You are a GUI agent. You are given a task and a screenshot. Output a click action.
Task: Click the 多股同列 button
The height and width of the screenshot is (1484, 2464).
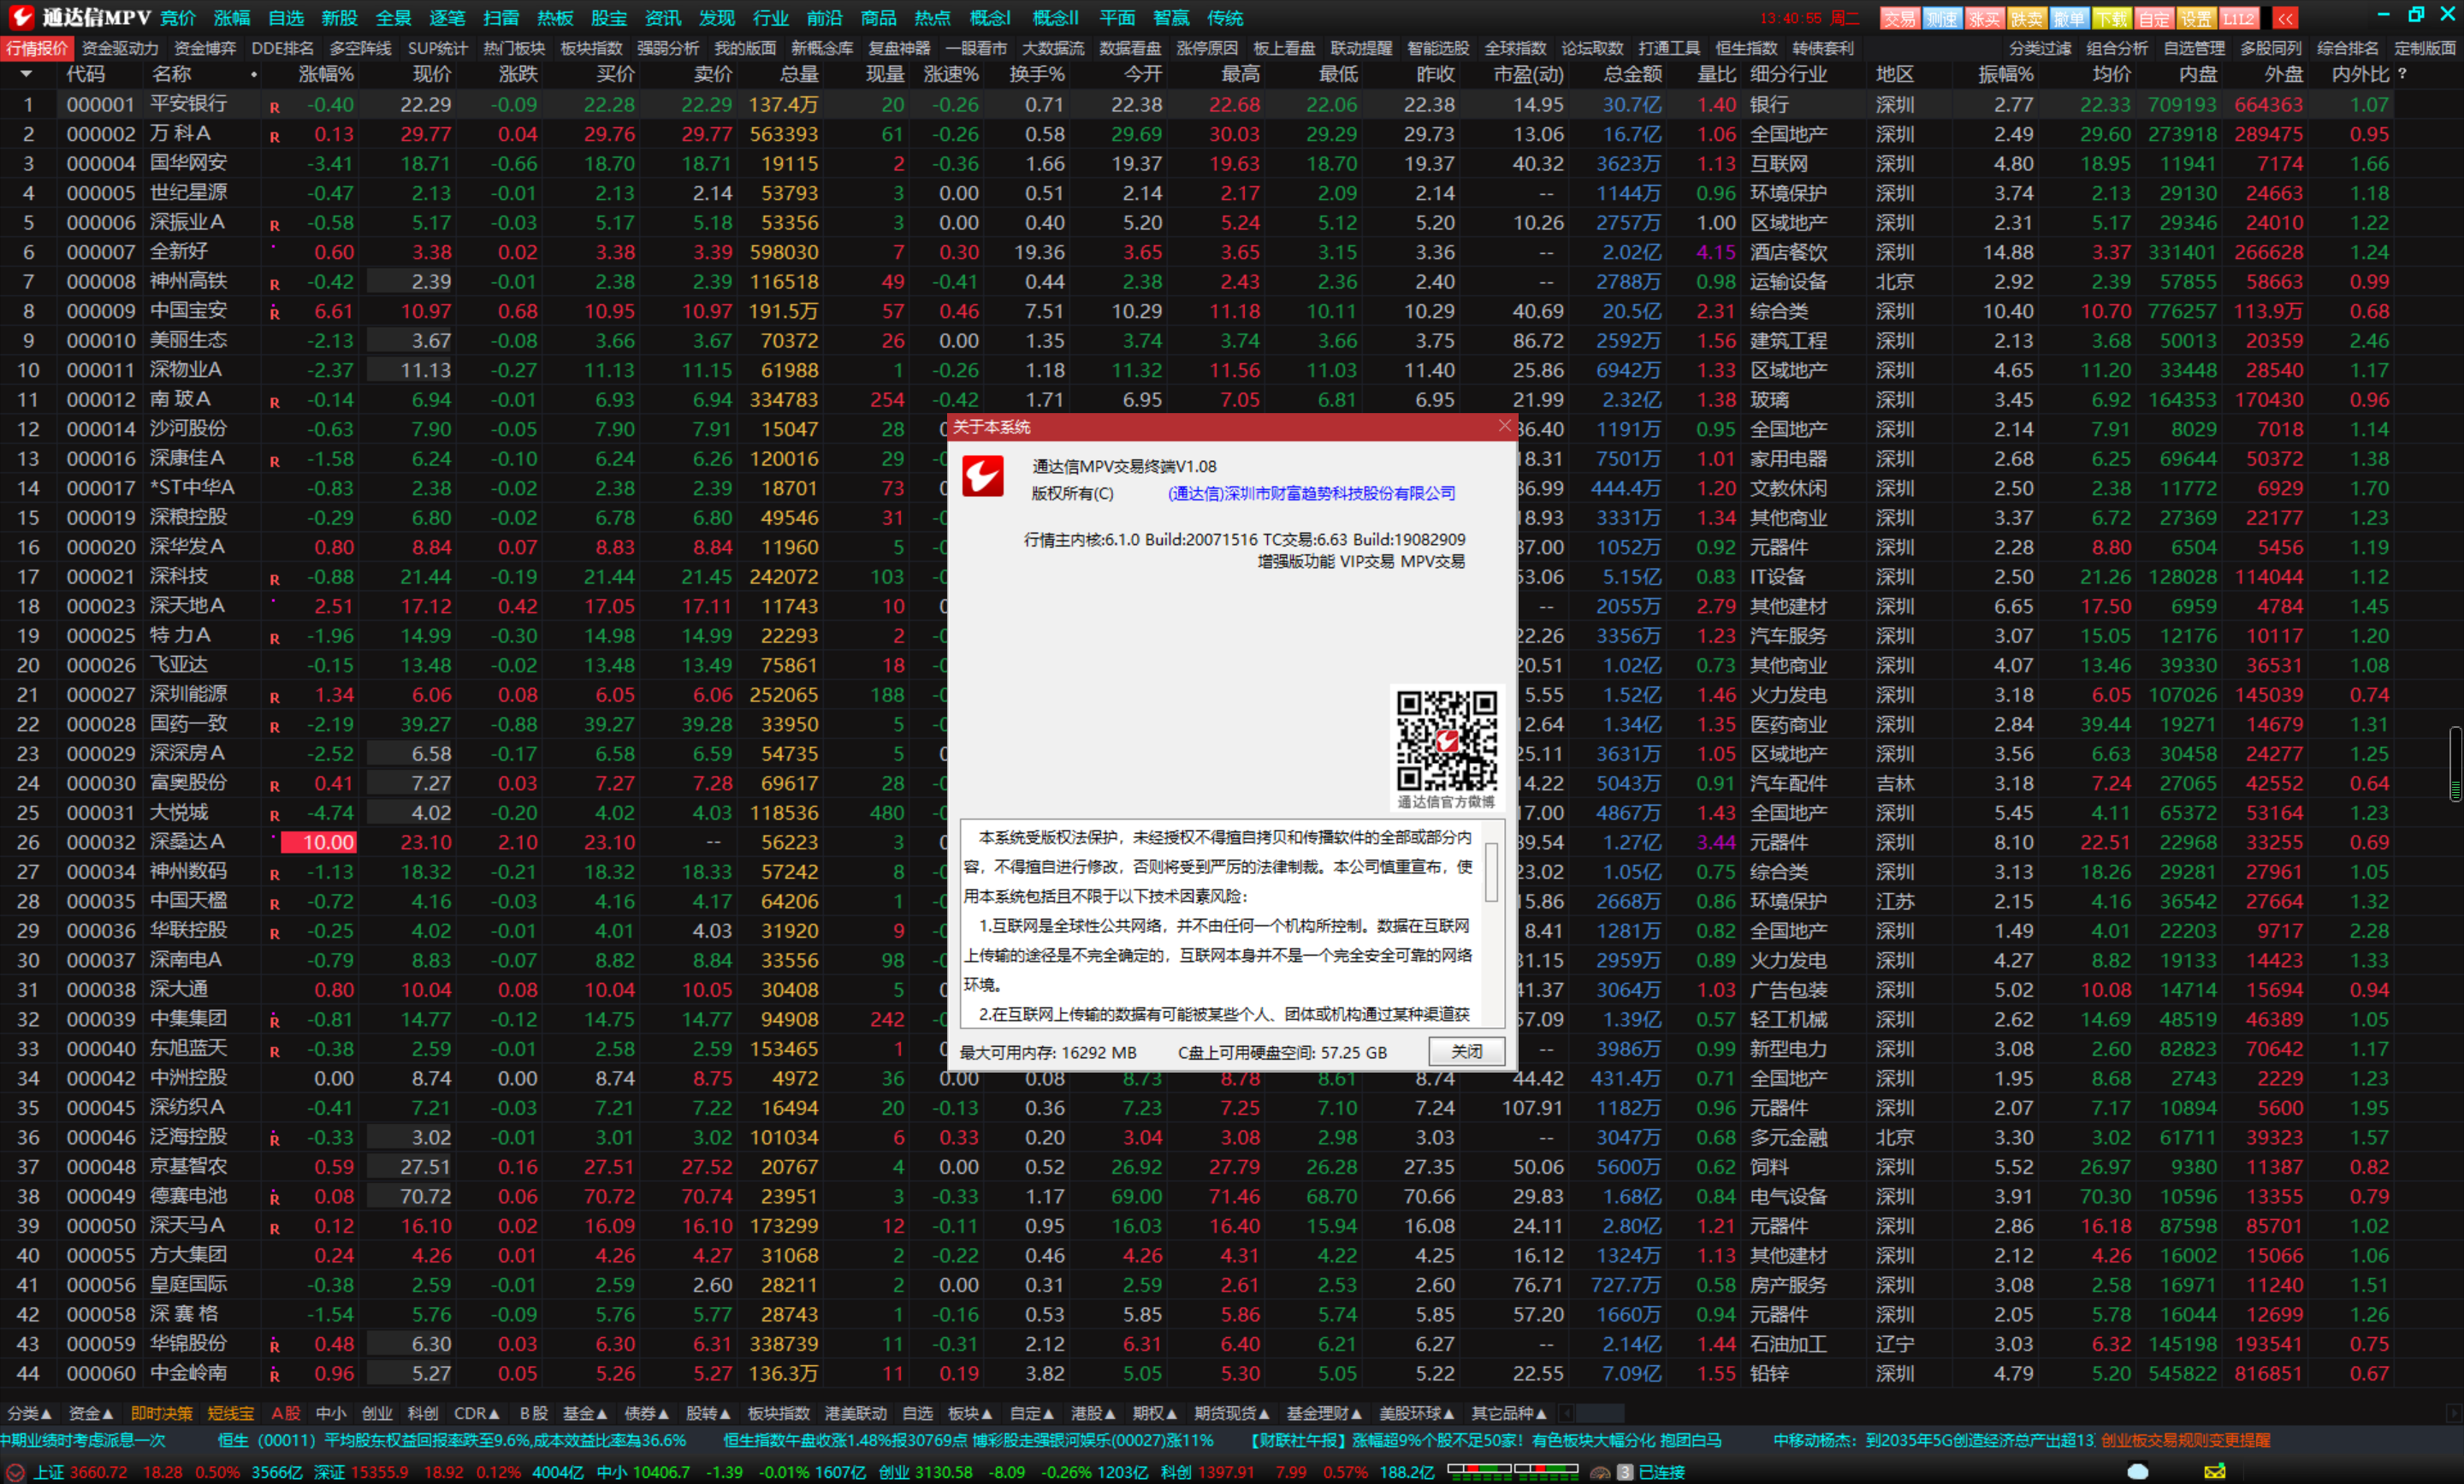pyautogui.click(x=2271, y=48)
